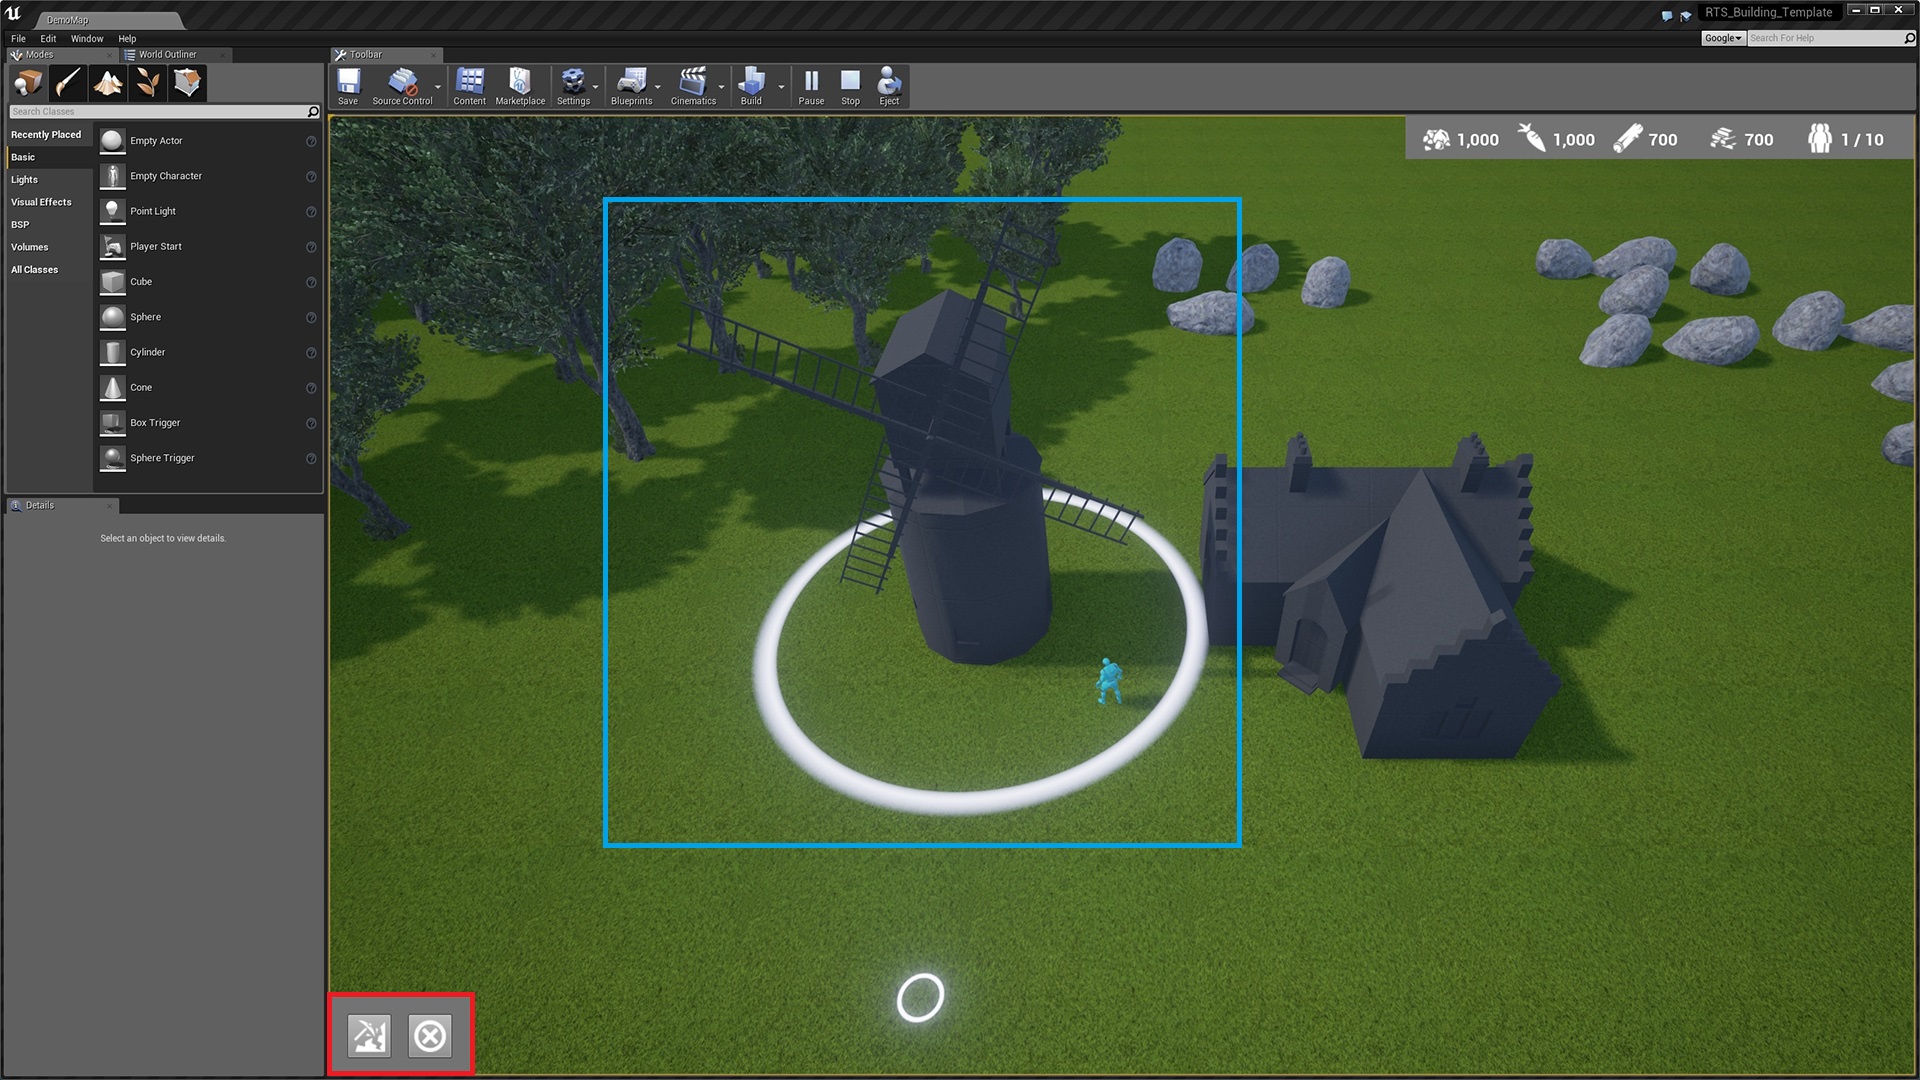Select Player Start in class list
The height and width of the screenshot is (1080, 1920).
pos(156,247)
